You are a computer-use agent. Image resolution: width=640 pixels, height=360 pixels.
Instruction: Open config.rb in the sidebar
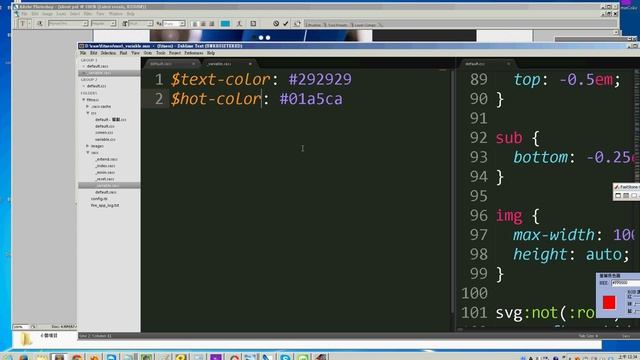pyautogui.click(x=99, y=199)
